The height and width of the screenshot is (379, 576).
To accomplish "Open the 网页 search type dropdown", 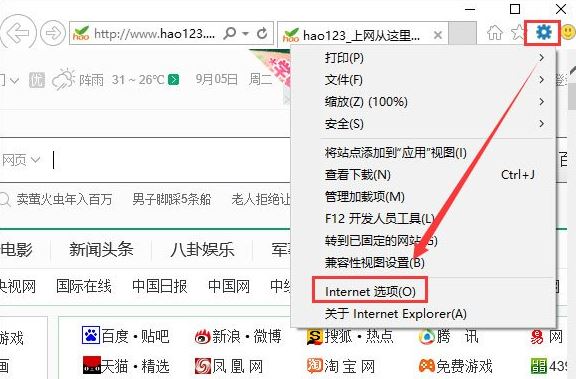I will (21, 160).
